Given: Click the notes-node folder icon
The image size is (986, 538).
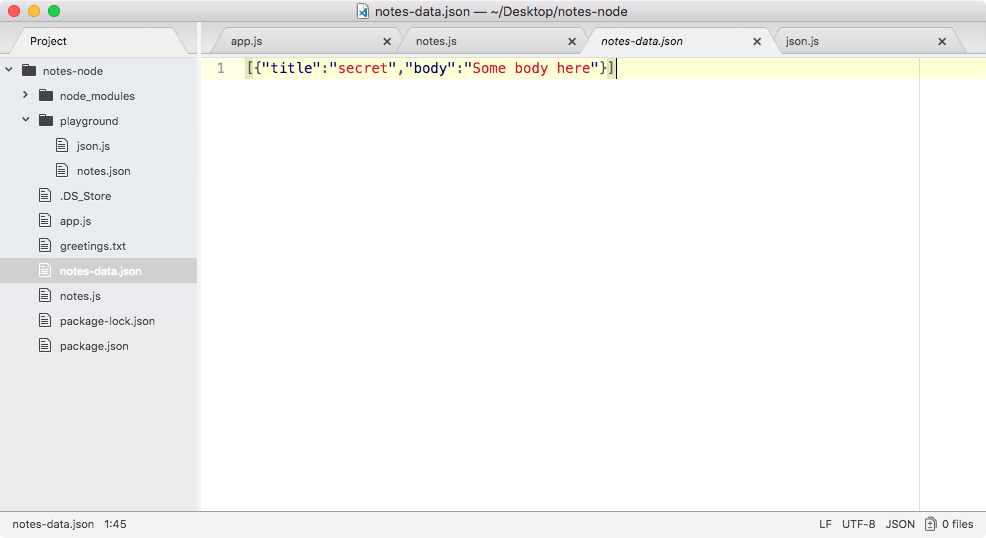Looking at the screenshot, I should (x=29, y=70).
